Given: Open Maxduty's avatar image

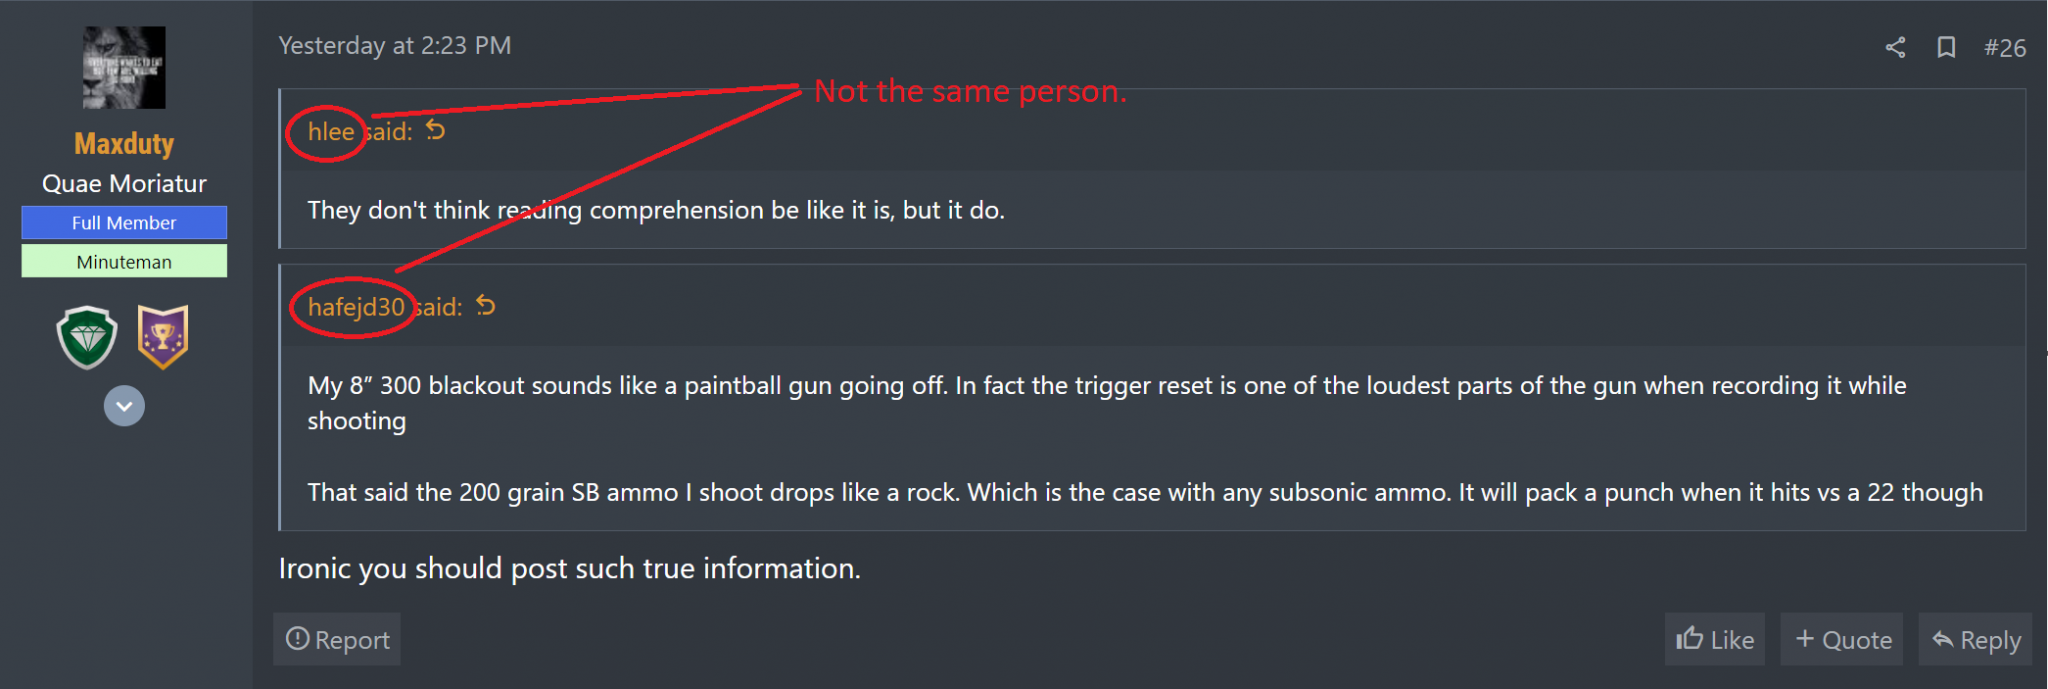Looking at the screenshot, I should click(124, 67).
